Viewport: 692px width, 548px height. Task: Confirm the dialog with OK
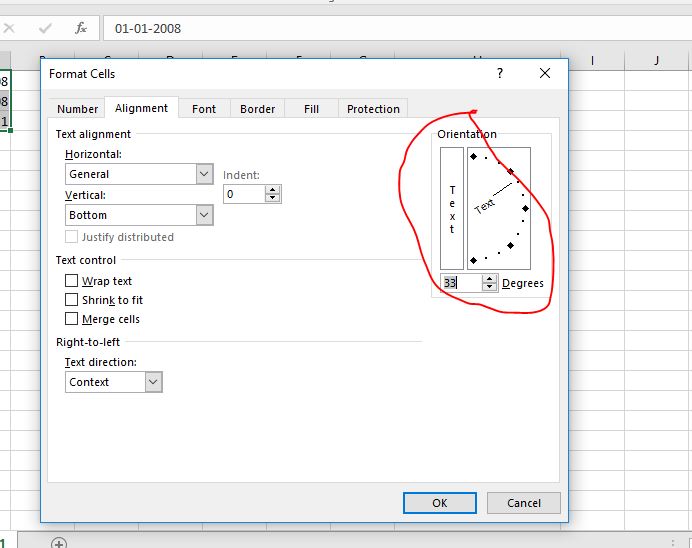440,503
